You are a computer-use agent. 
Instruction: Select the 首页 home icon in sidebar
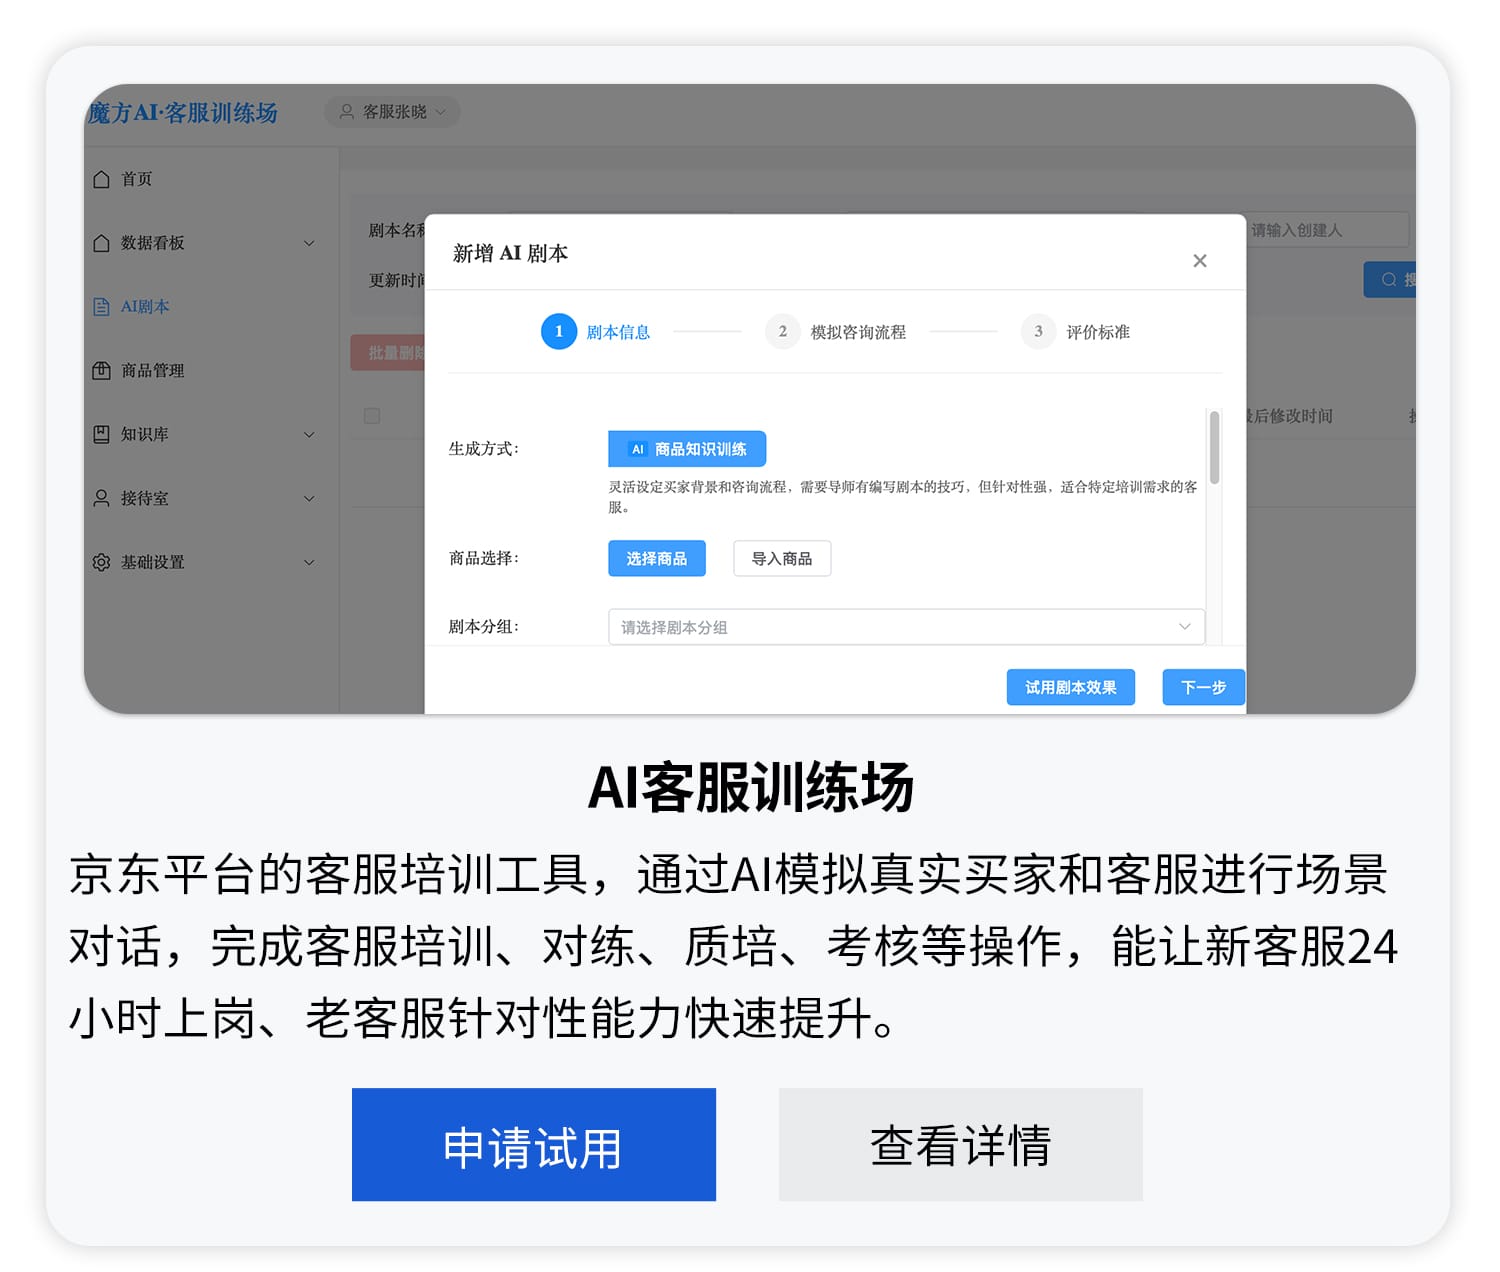tap(102, 179)
